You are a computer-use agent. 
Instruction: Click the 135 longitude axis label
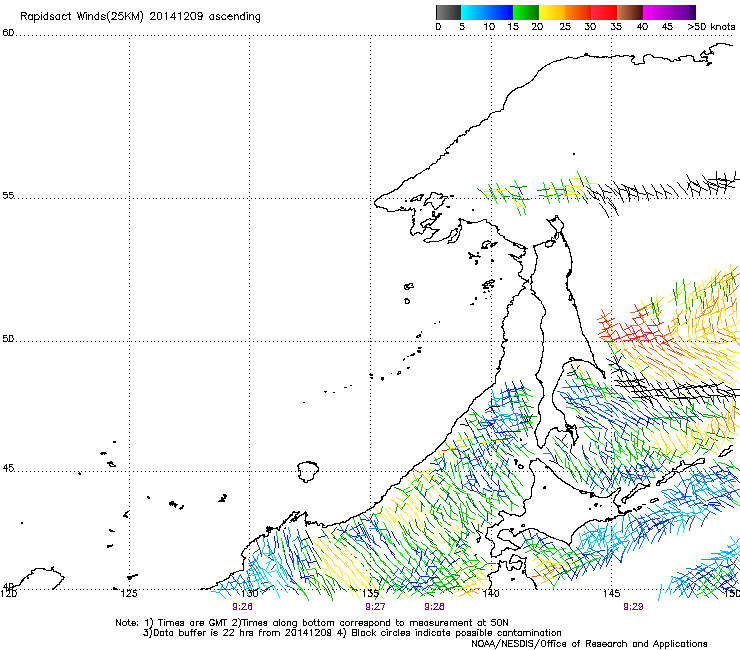point(370,593)
